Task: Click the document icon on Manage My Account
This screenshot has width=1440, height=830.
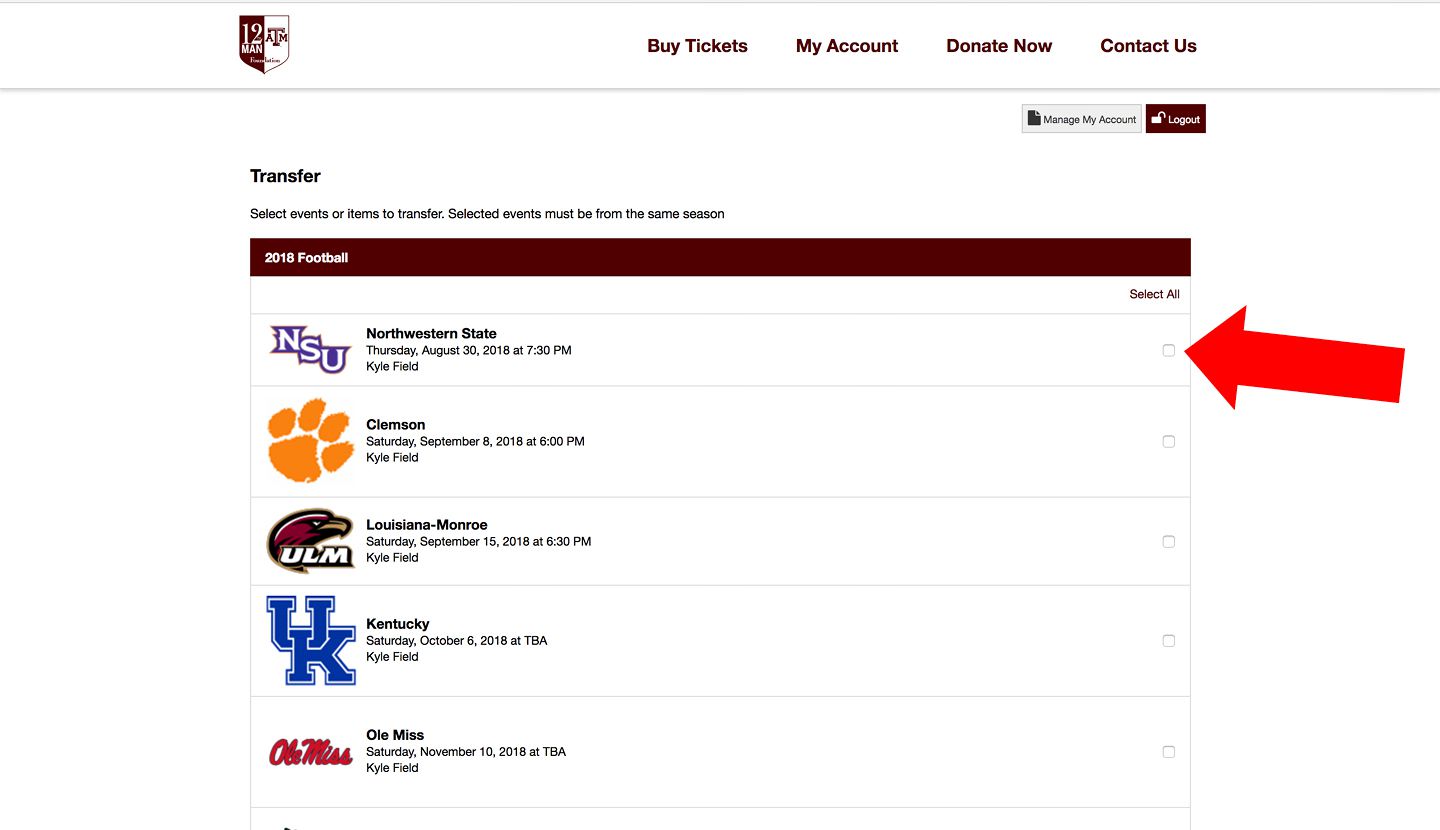Action: pos(1034,119)
